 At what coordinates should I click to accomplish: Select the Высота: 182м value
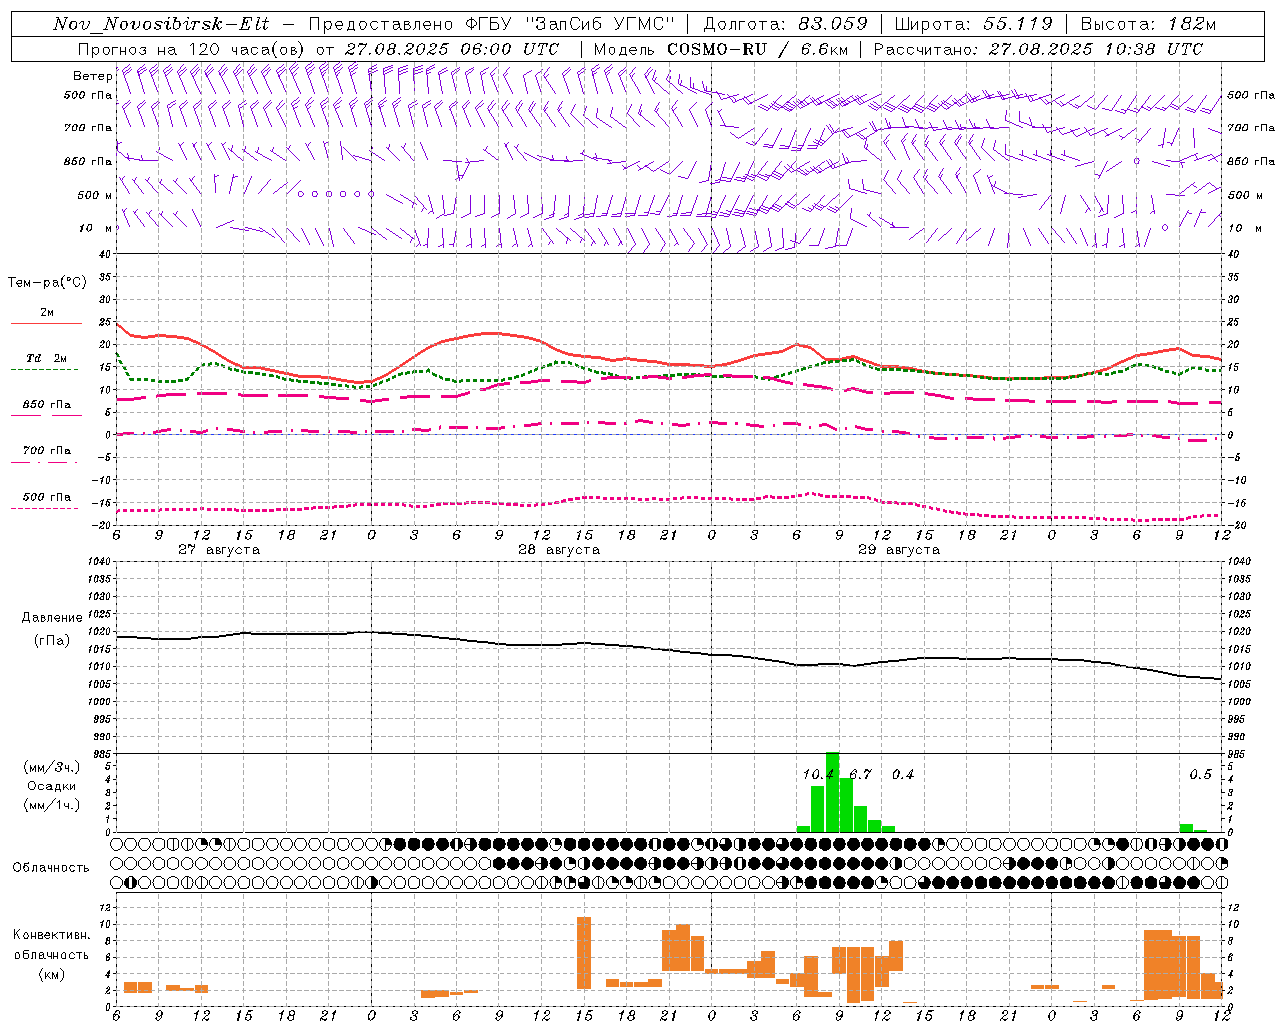[1149, 24]
